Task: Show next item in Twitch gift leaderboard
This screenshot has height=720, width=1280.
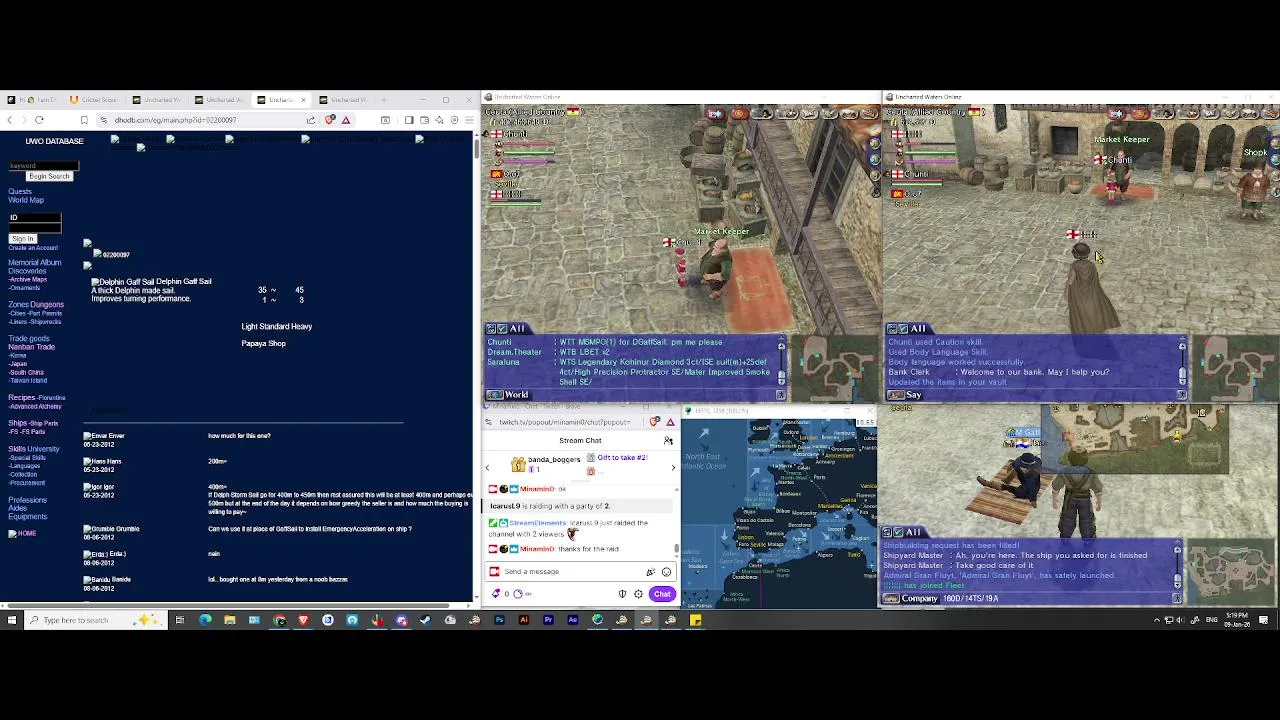Action: [x=673, y=468]
